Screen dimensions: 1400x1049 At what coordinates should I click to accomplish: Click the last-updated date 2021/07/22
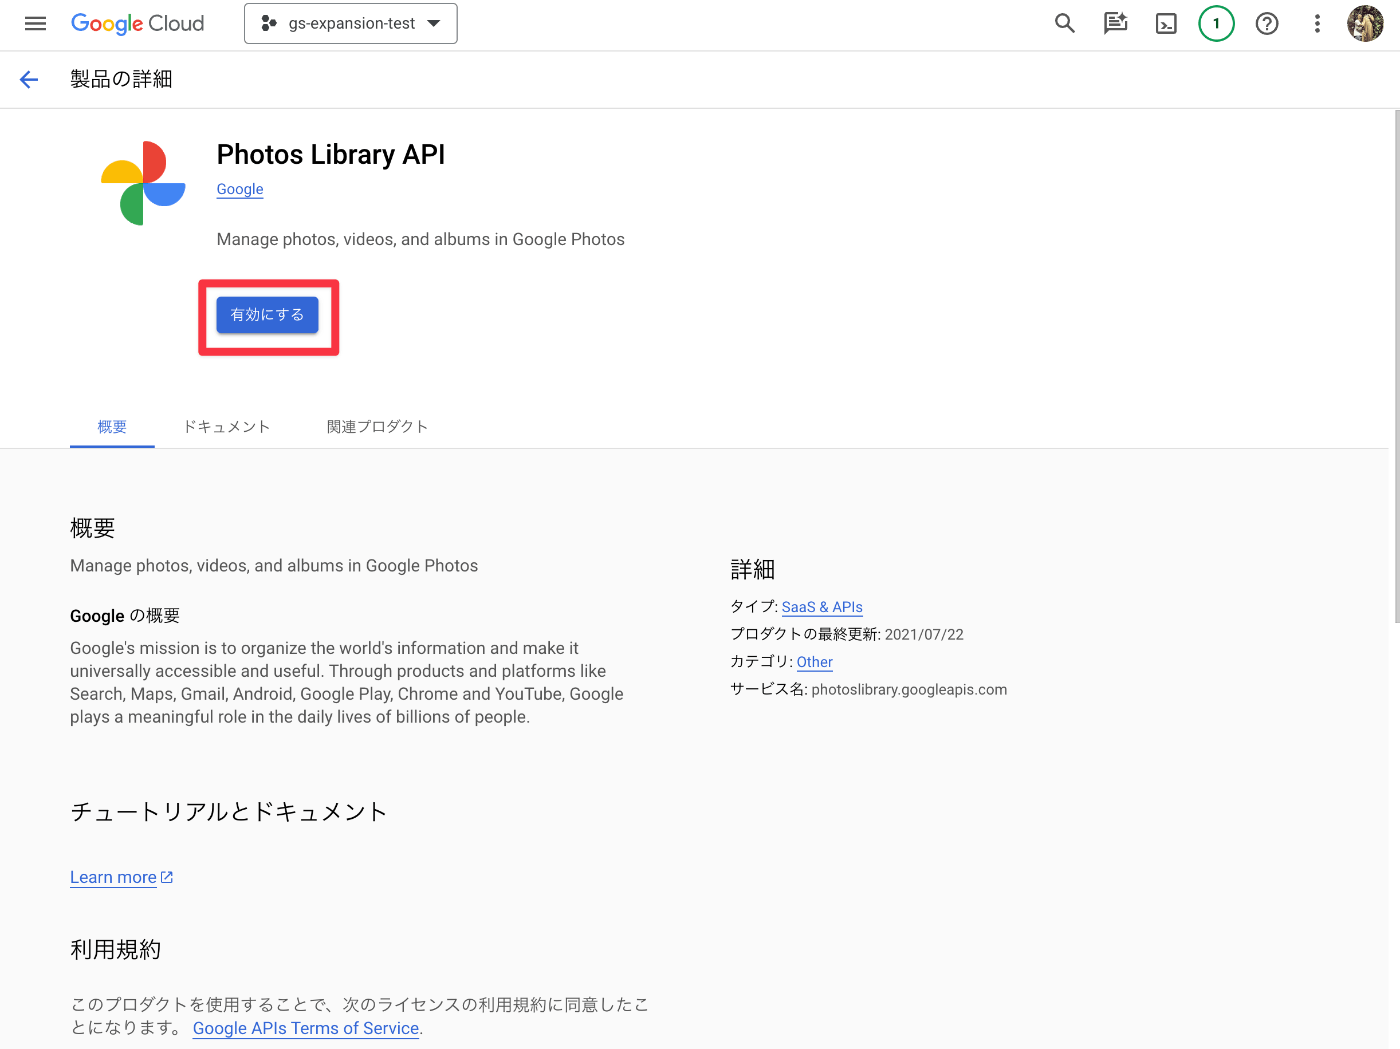924,635
